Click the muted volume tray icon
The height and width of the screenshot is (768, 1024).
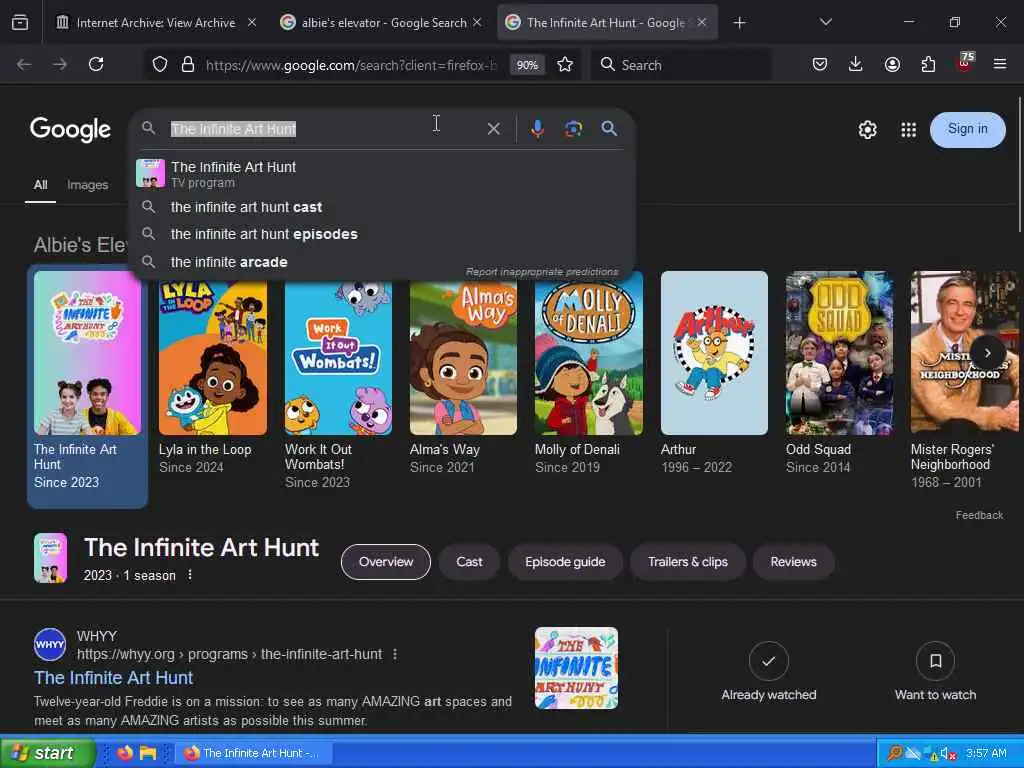click(x=948, y=754)
